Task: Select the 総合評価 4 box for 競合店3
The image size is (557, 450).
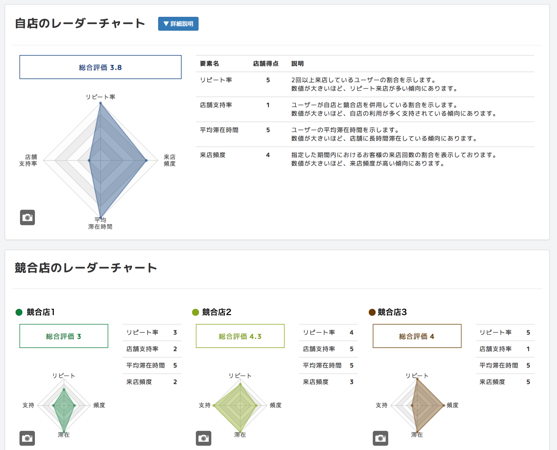Action: tap(417, 336)
